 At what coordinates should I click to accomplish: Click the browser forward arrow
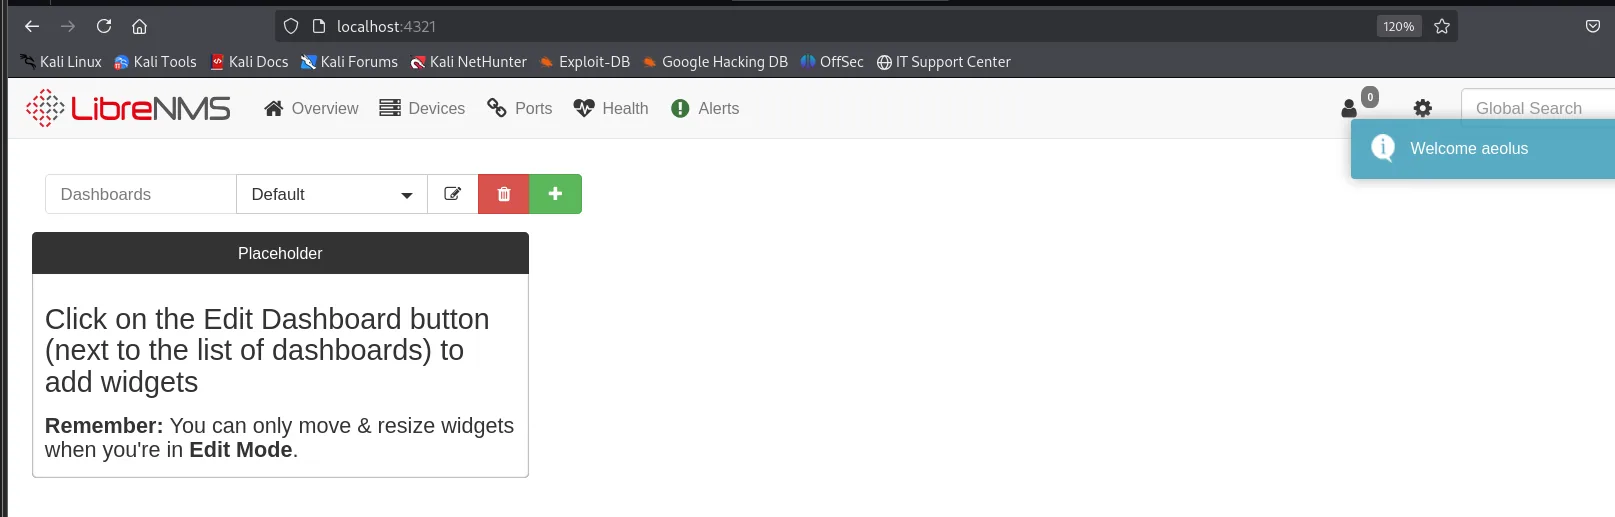coord(68,26)
